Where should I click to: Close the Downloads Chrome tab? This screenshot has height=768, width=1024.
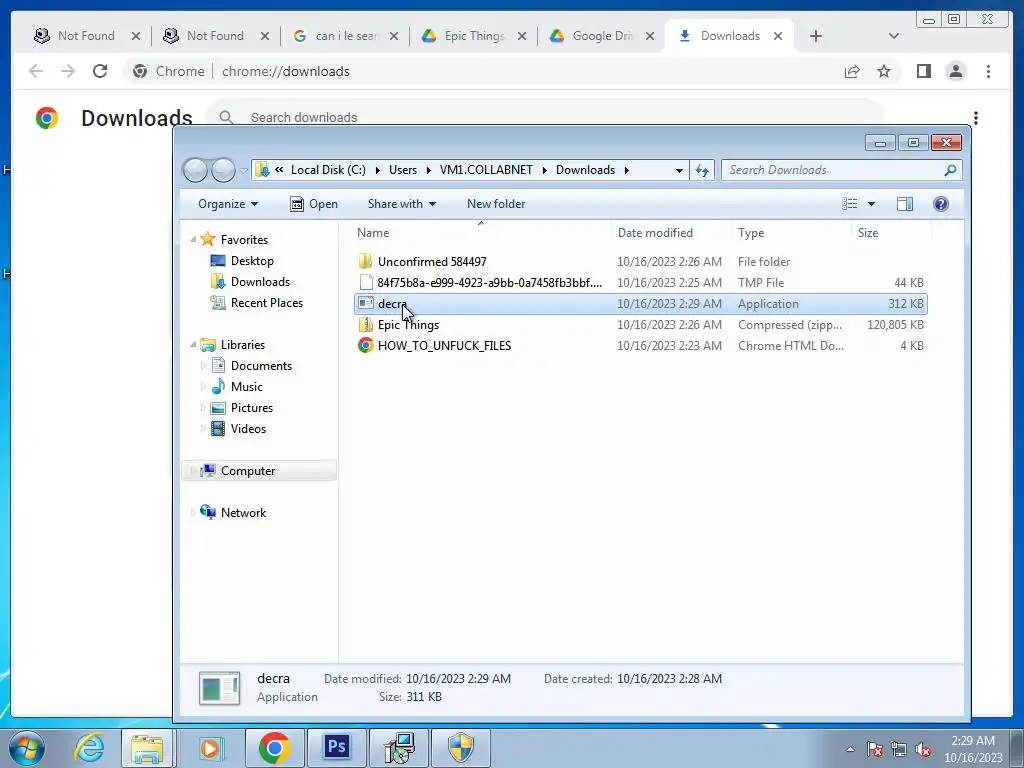click(x=778, y=36)
